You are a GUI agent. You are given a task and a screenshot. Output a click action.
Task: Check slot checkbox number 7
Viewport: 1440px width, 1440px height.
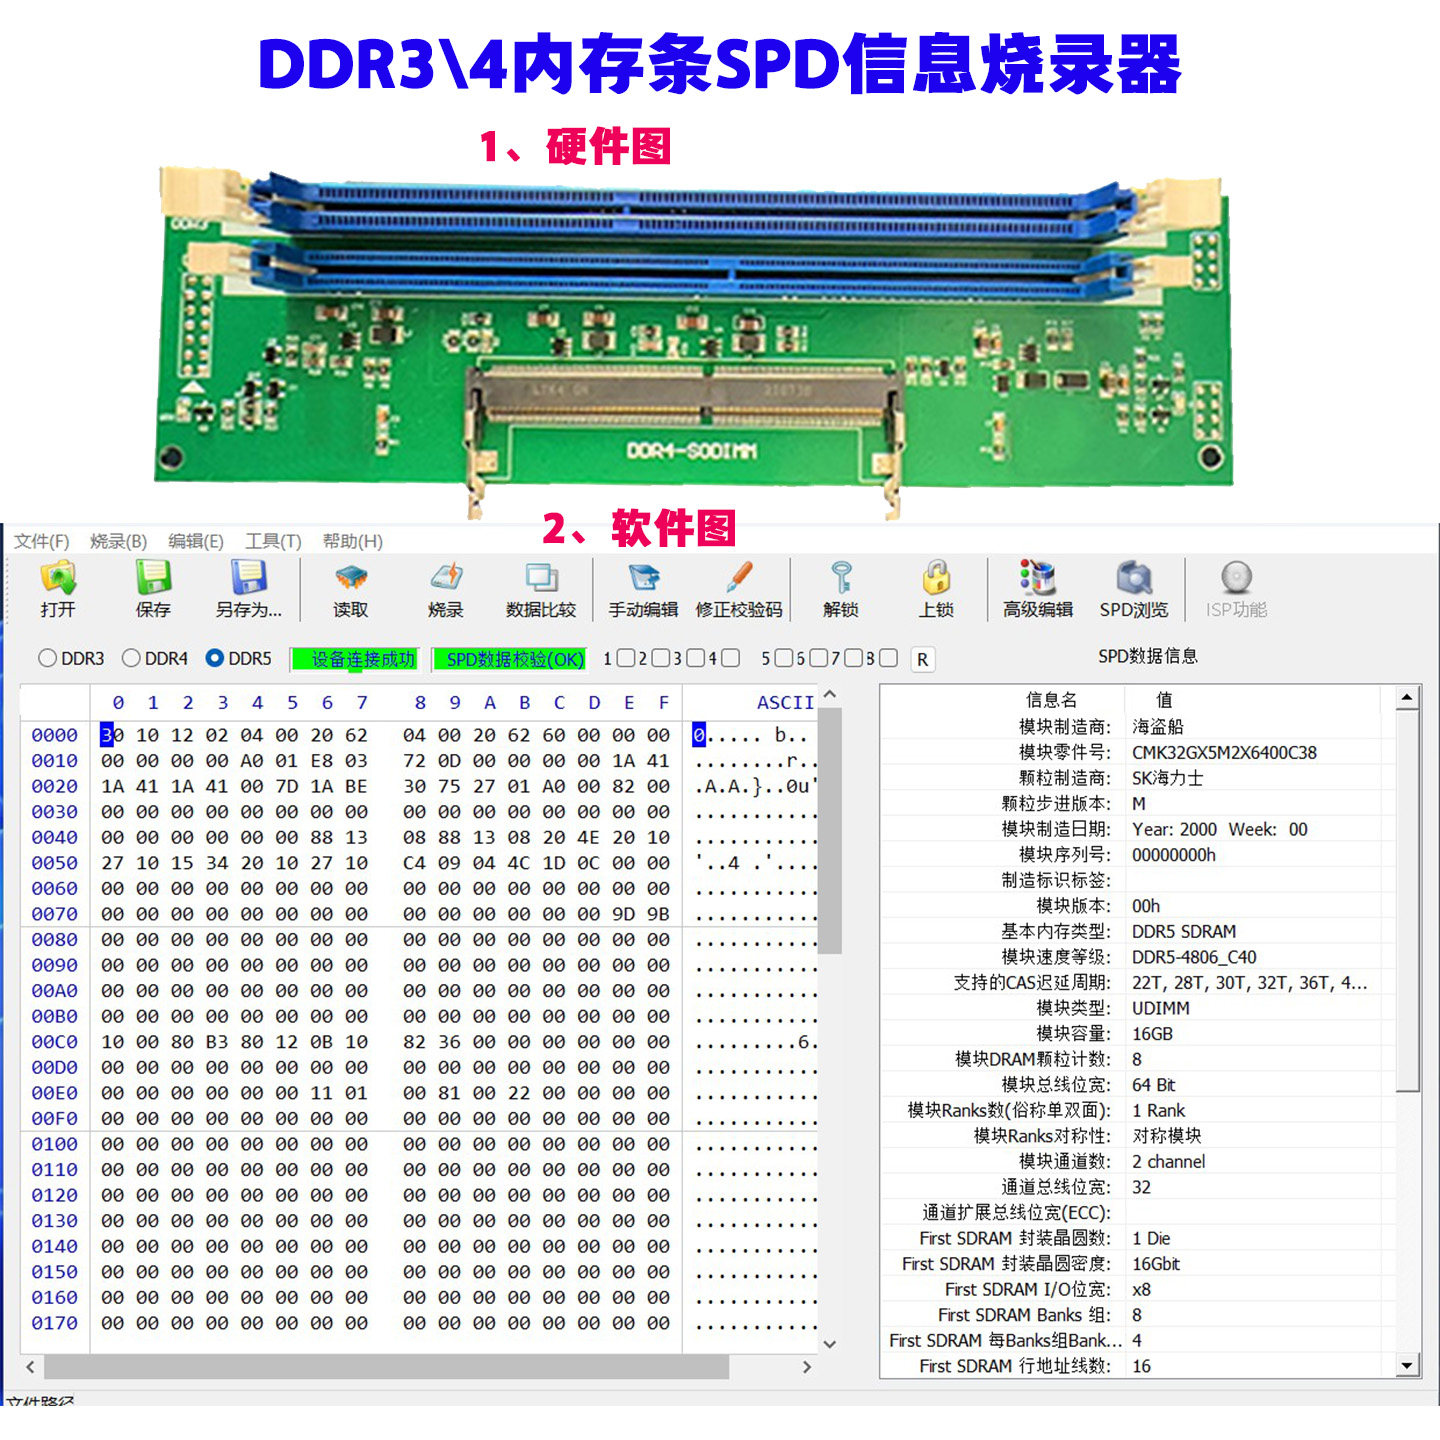coord(853,658)
